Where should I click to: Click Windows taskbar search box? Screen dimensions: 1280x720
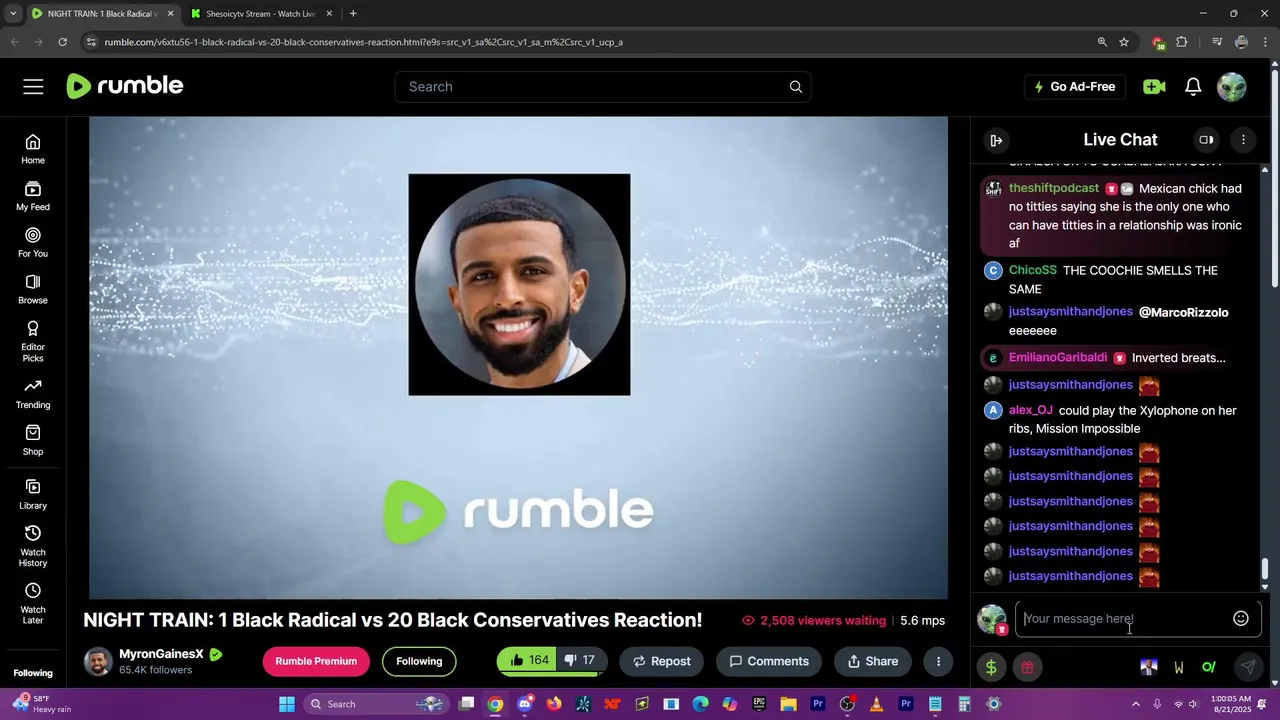[375, 704]
